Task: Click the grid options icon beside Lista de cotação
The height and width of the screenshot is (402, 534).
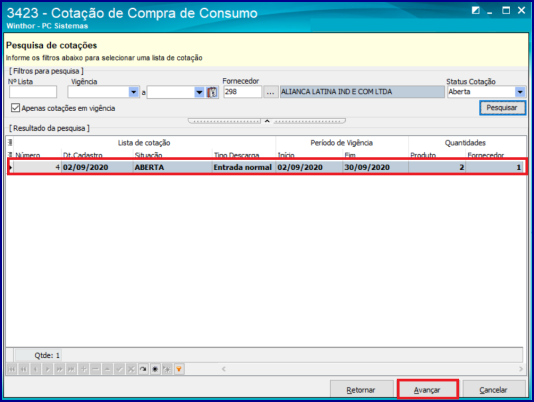Action: click(10, 142)
